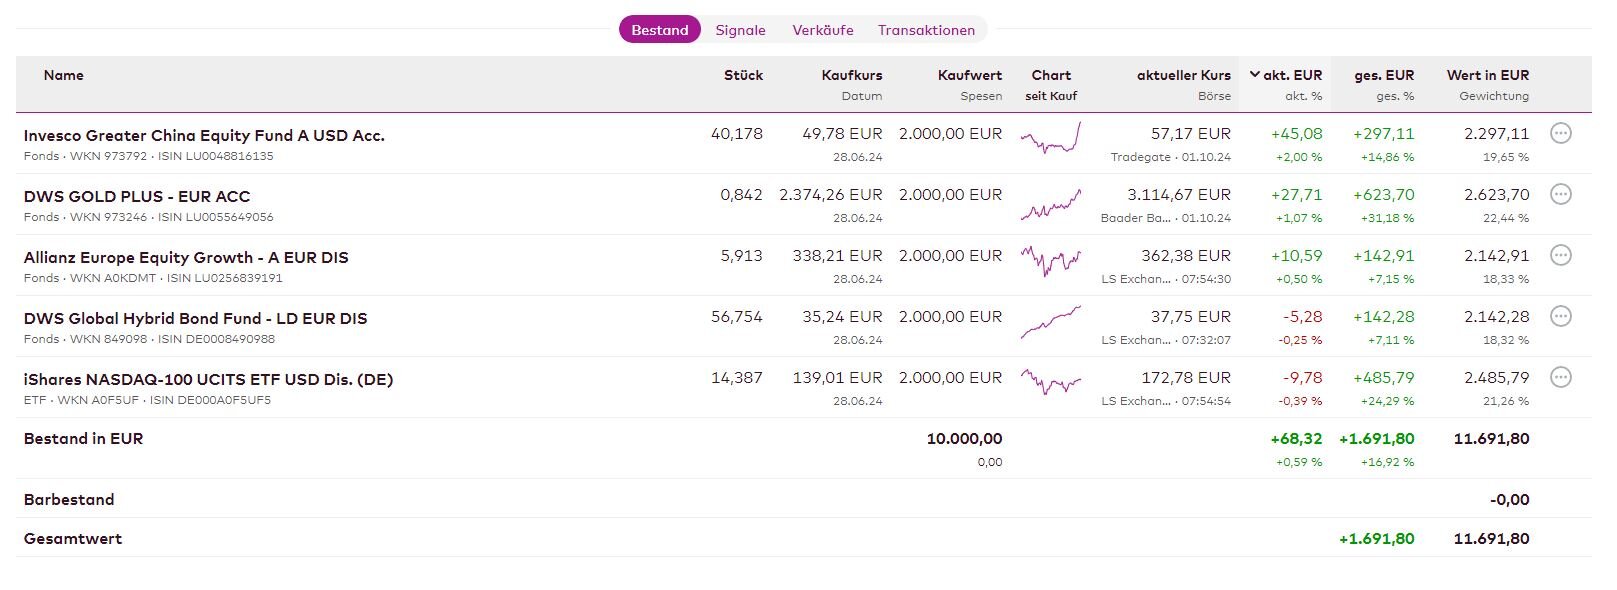
Task: Click the Invesco Greater China sparkline chart
Action: [1051, 139]
